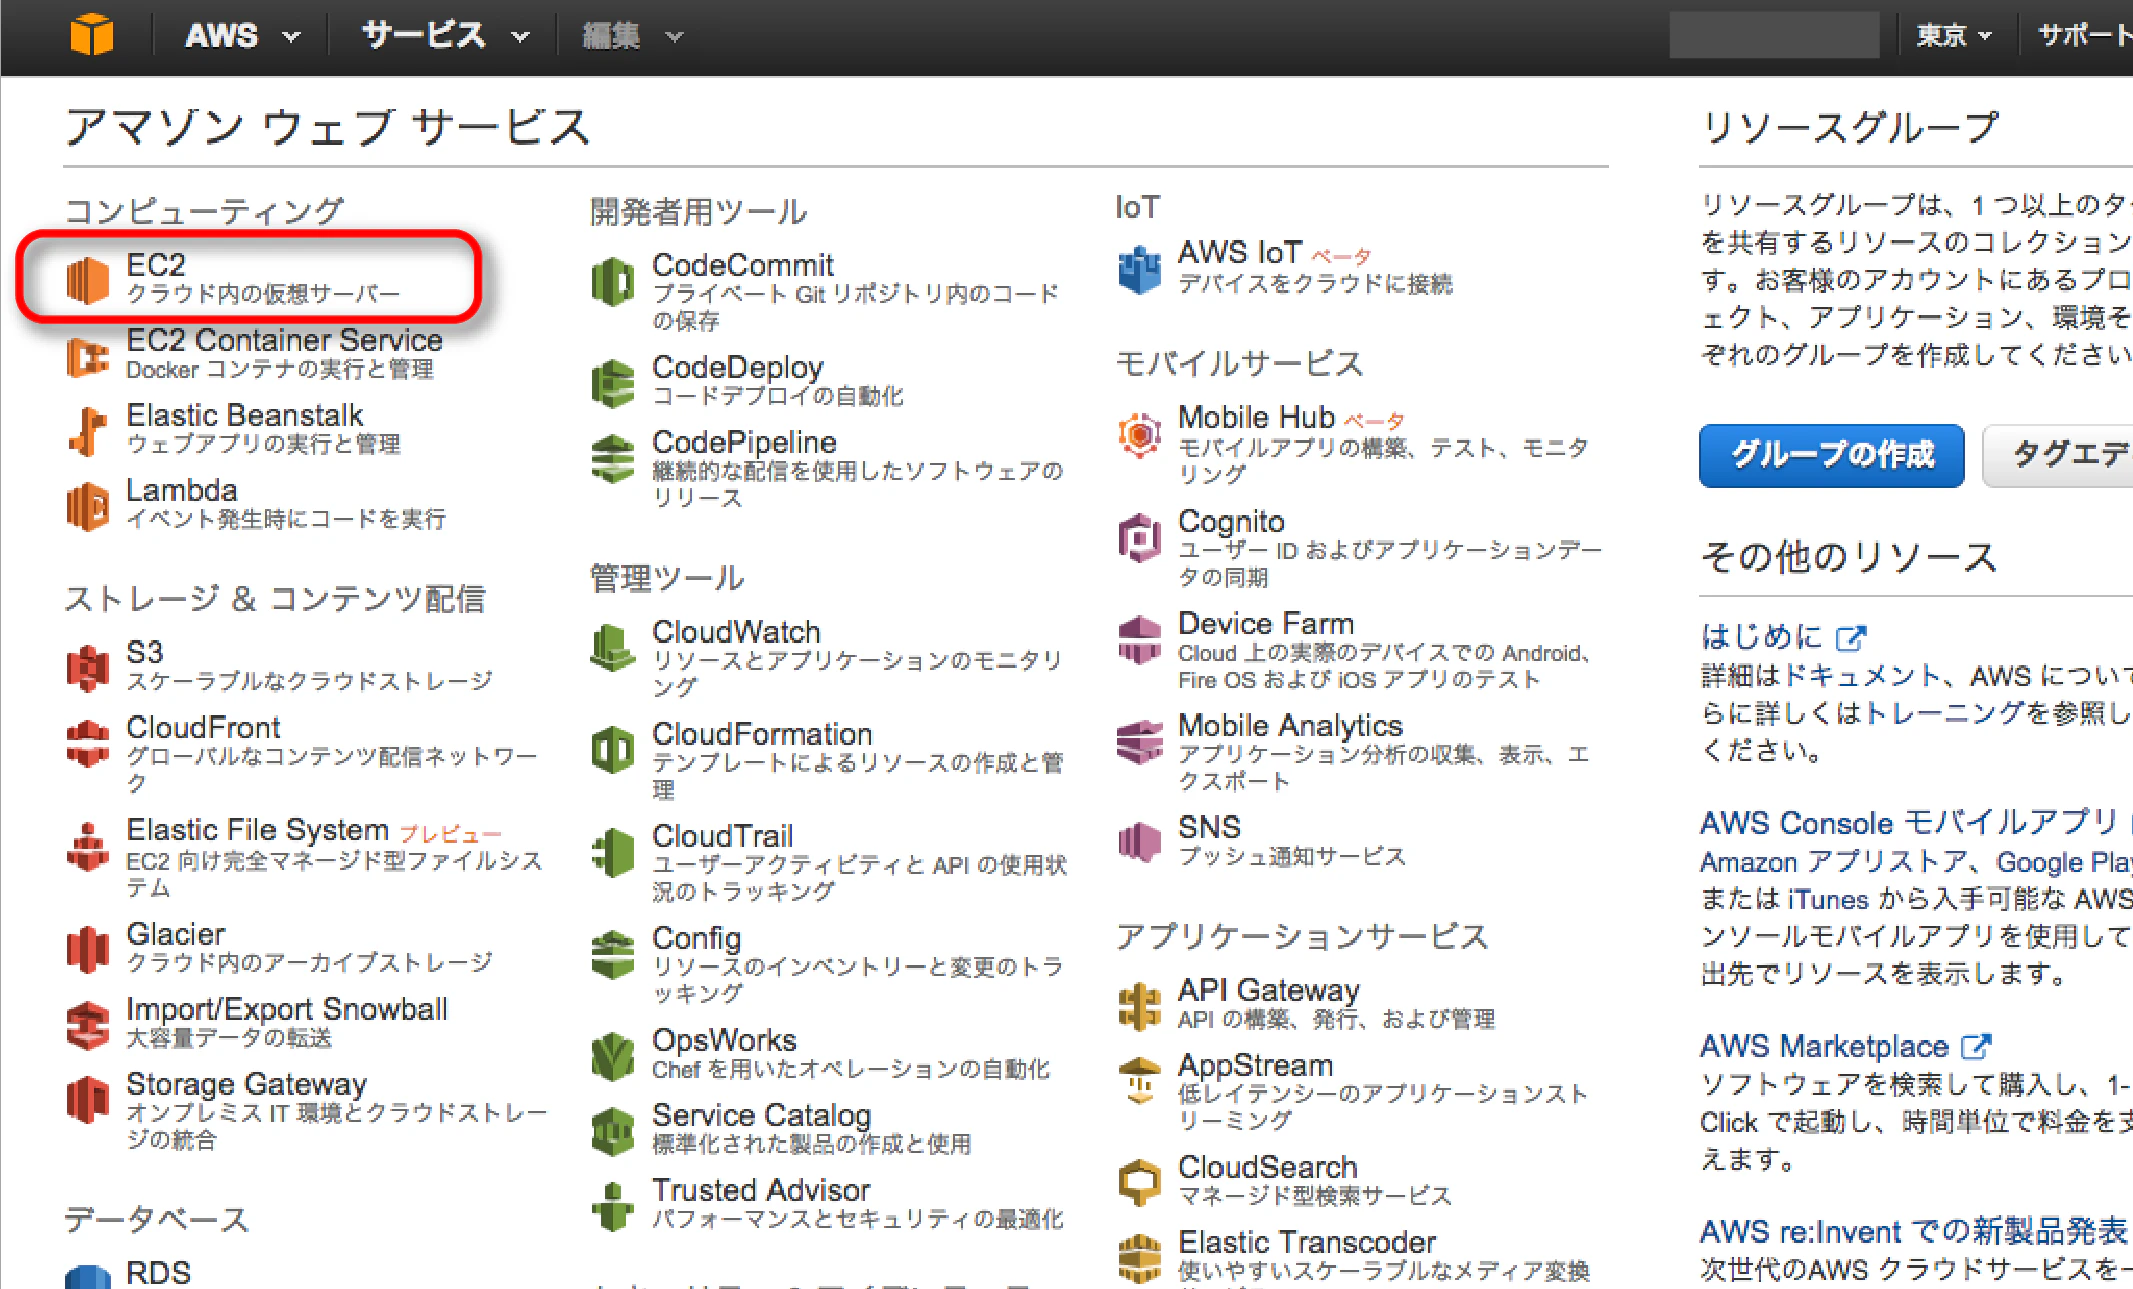Click the CodeCommit icon

click(613, 281)
